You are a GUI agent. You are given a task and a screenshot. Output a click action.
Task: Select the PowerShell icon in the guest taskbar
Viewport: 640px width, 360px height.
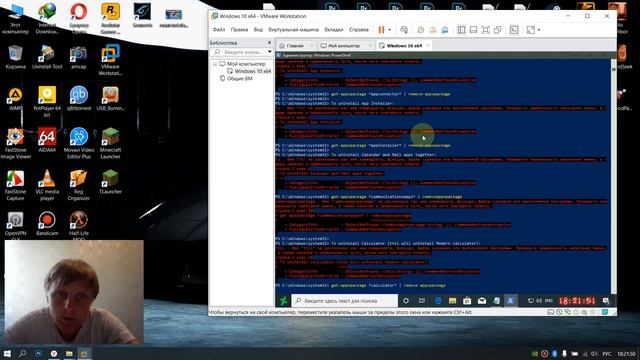point(510,301)
